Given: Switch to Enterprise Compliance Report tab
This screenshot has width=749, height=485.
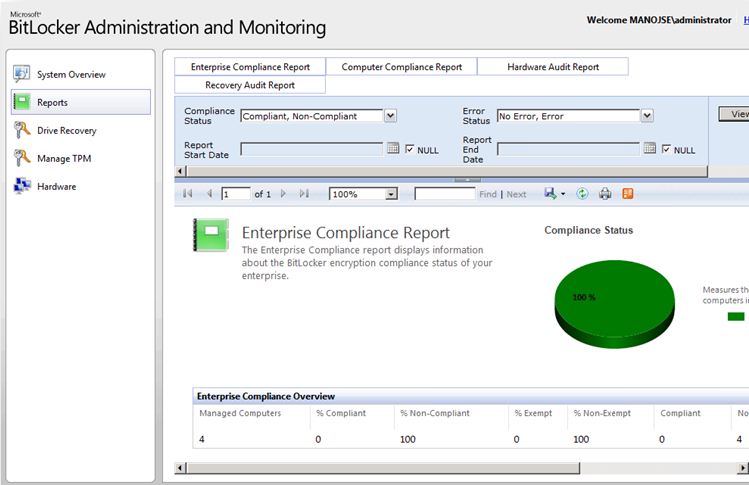Looking at the screenshot, I should [250, 67].
